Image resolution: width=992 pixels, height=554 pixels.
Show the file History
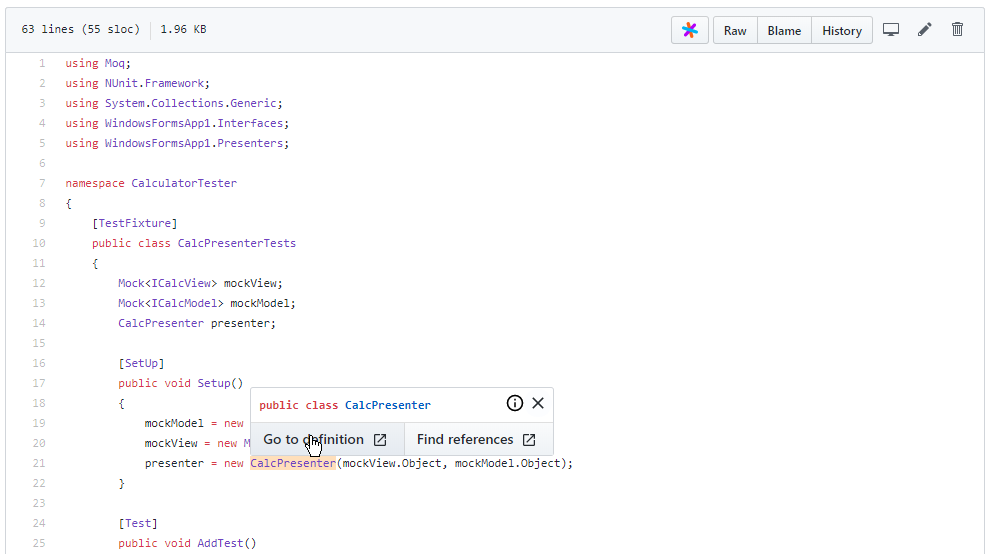pyautogui.click(x=841, y=31)
